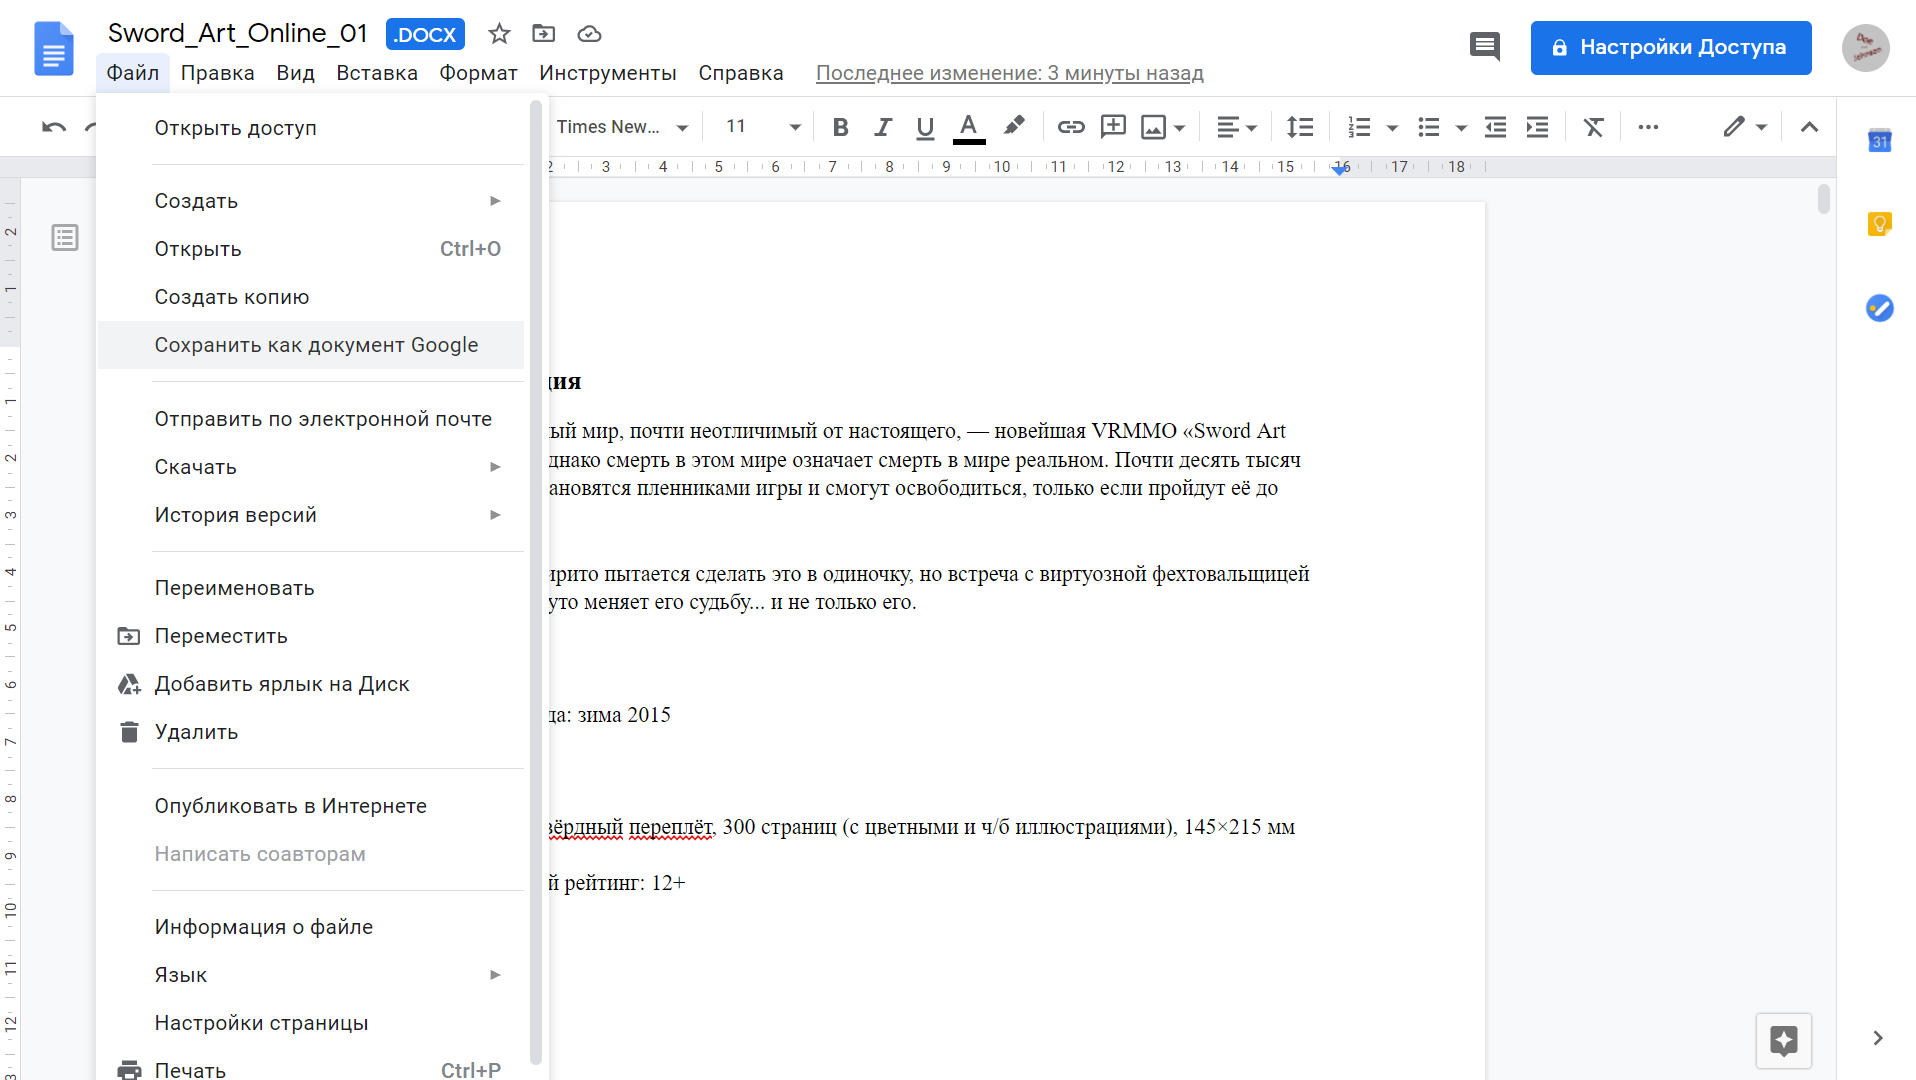The image size is (1916, 1080).
Task: Open the Вставка menu
Action: coord(376,73)
